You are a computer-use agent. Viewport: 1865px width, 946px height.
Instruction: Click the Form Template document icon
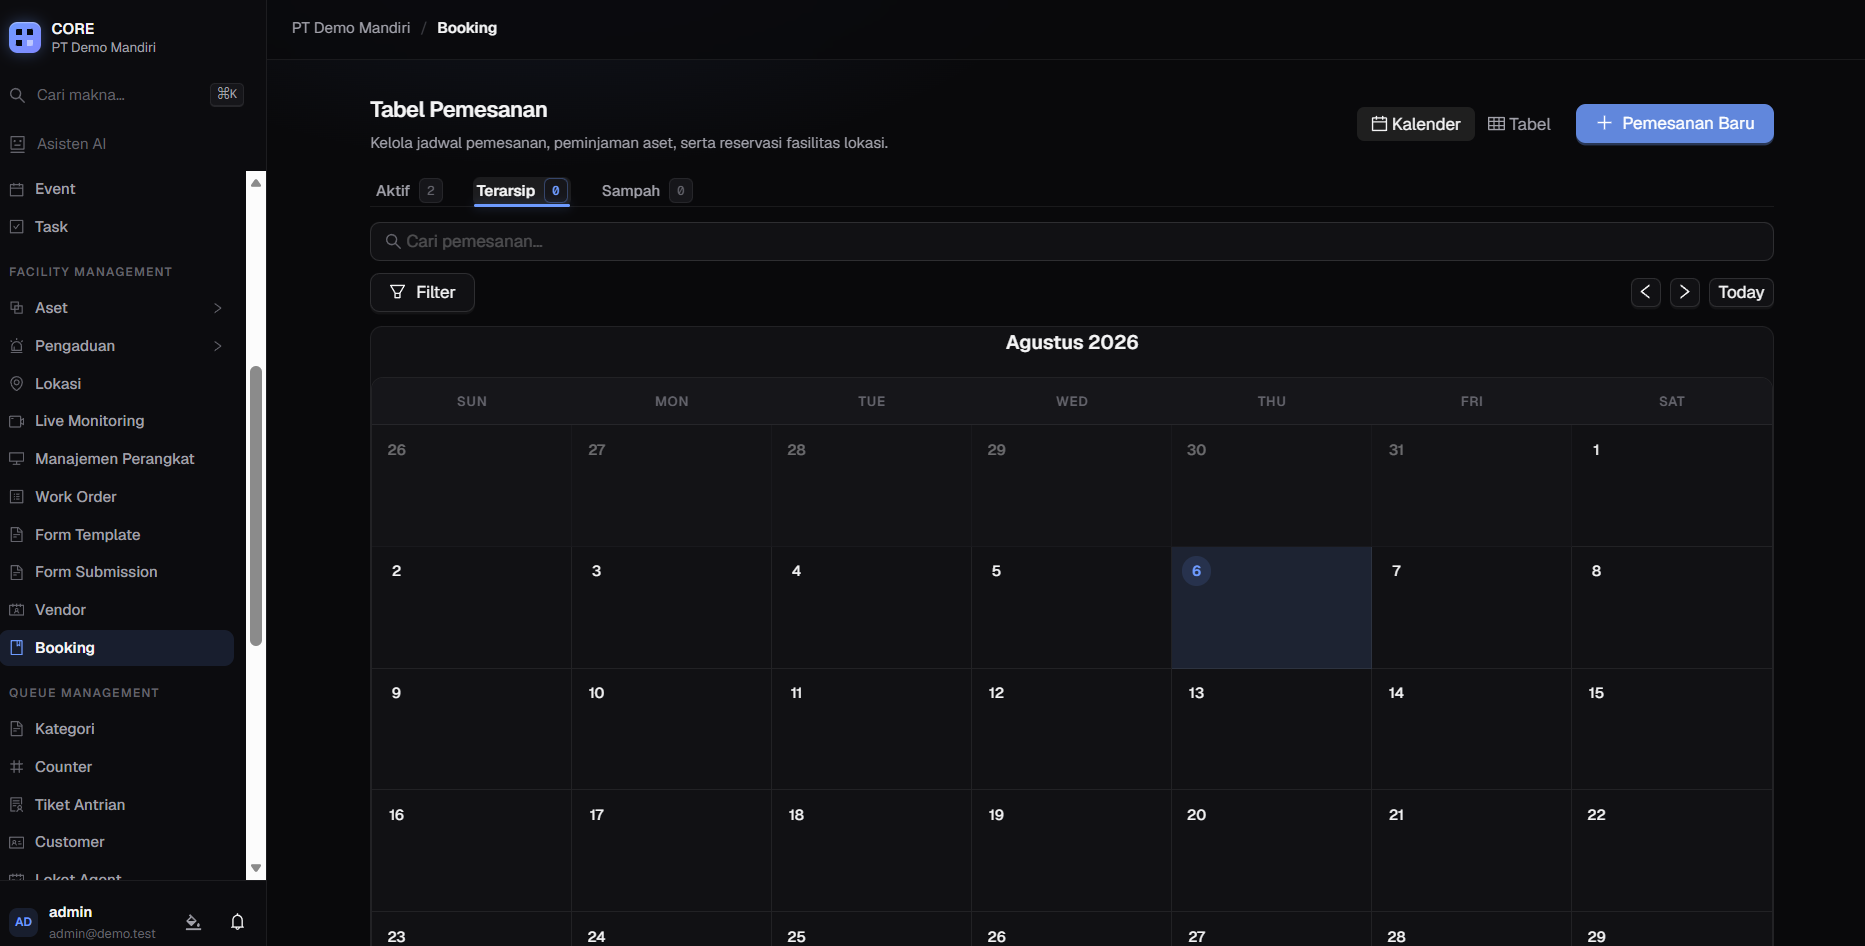click(x=17, y=535)
